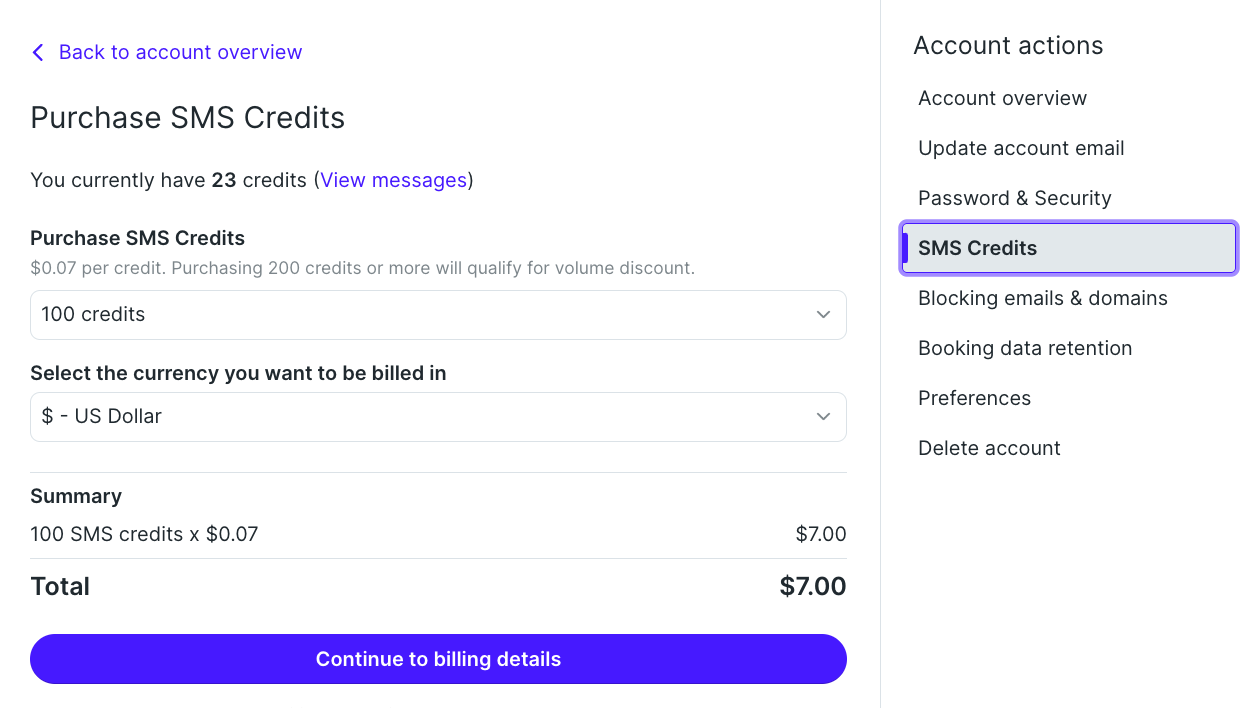Screen dimensions: 1254x708
Task: Click the 'Total' summary row
Action: click(438, 586)
